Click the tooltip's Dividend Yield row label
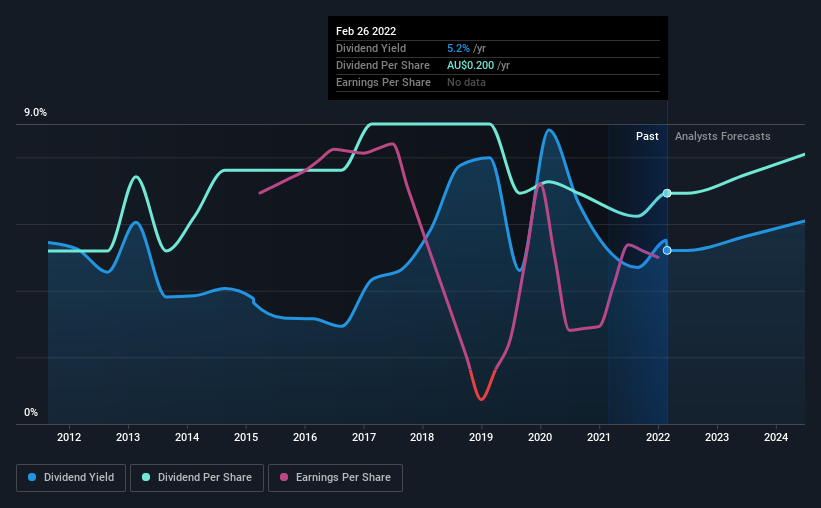 point(371,48)
